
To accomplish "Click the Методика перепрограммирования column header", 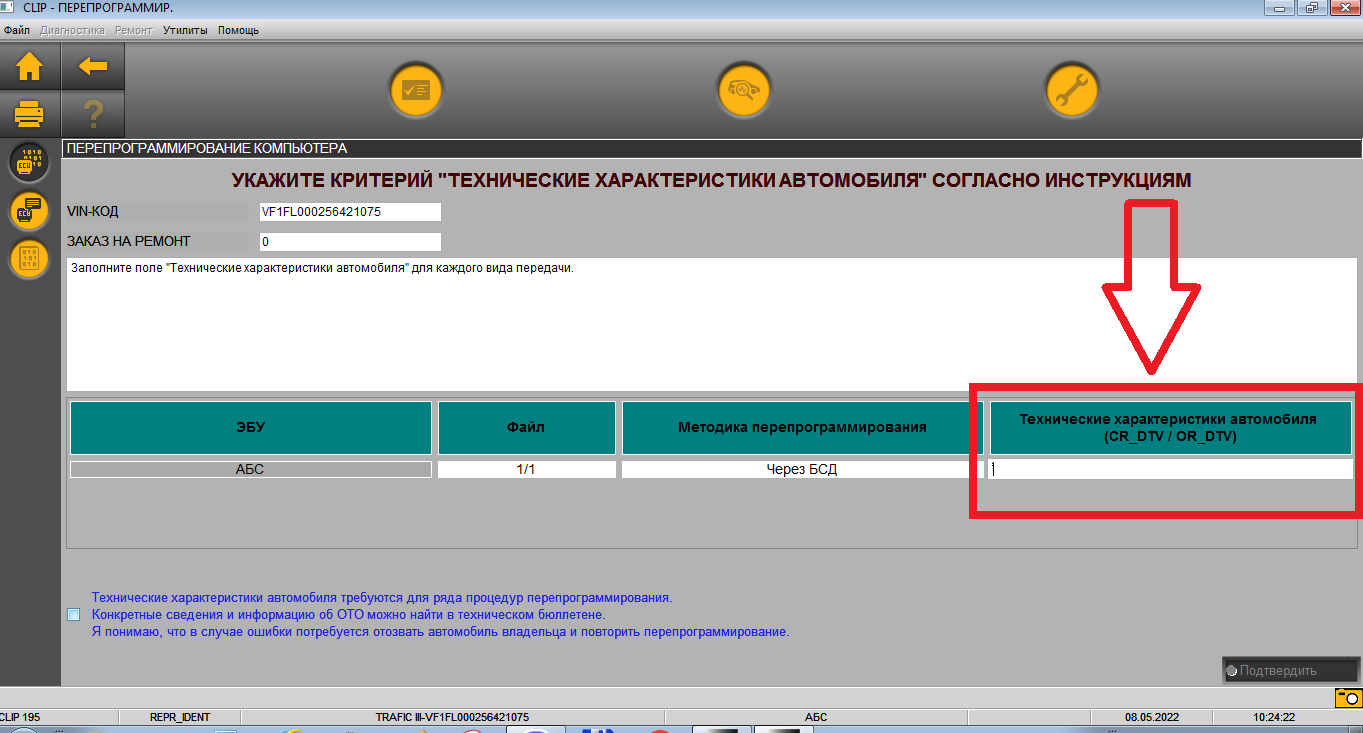I will point(801,428).
